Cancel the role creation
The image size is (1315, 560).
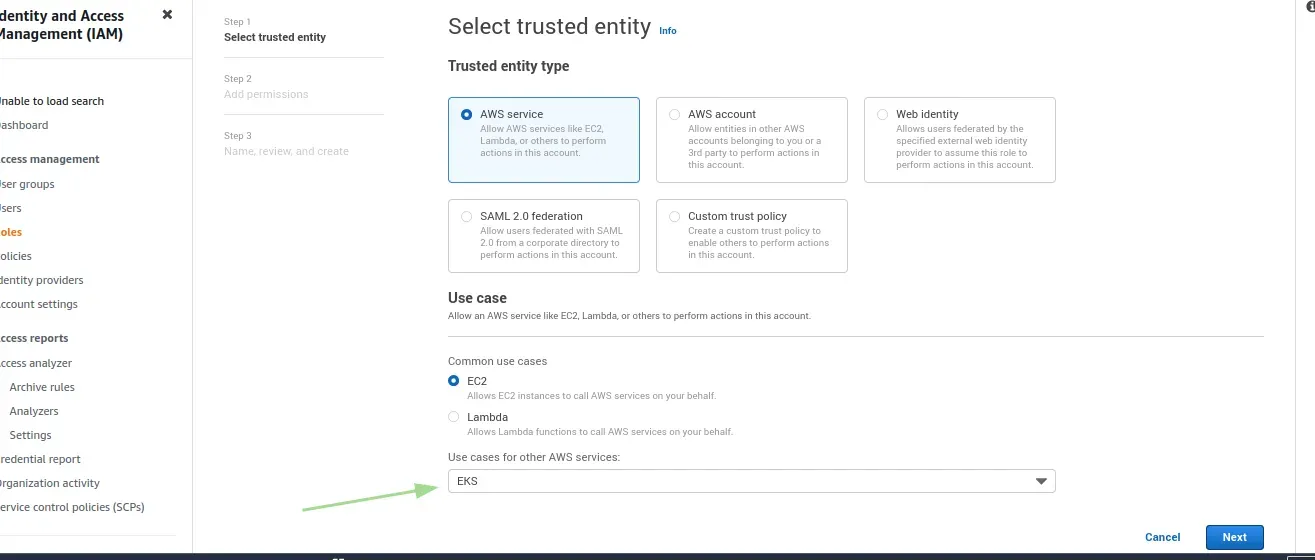point(1162,537)
